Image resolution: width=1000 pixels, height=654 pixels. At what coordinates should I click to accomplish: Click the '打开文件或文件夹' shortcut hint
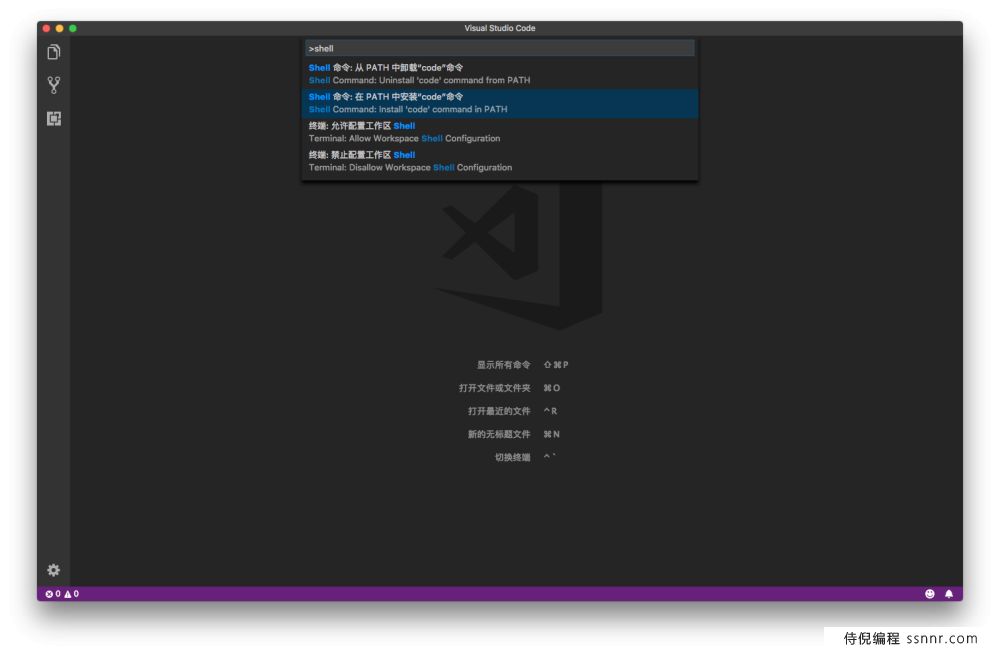click(494, 388)
